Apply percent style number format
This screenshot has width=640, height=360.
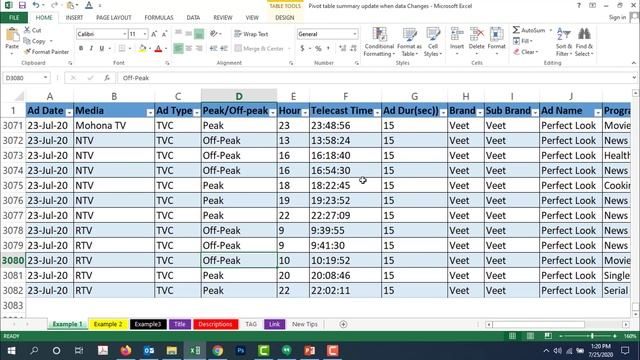coord(318,49)
